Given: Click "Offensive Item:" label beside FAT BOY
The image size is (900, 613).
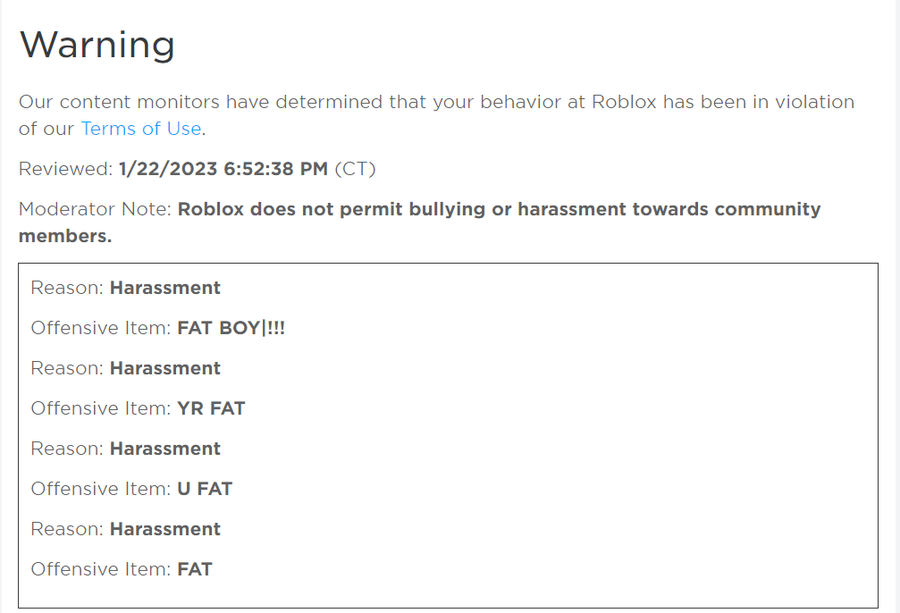Looking at the screenshot, I should click(101, 328).
